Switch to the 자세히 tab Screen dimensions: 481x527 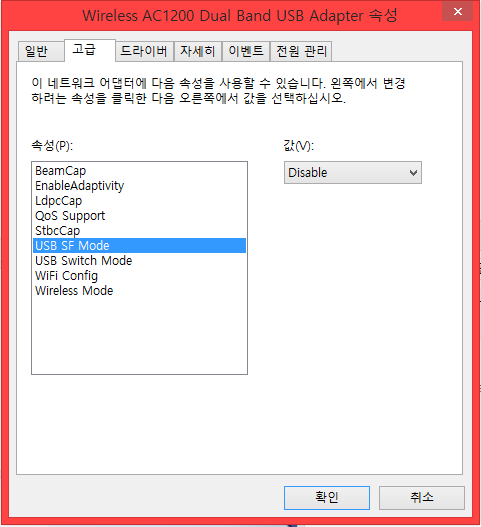point(198,51)
